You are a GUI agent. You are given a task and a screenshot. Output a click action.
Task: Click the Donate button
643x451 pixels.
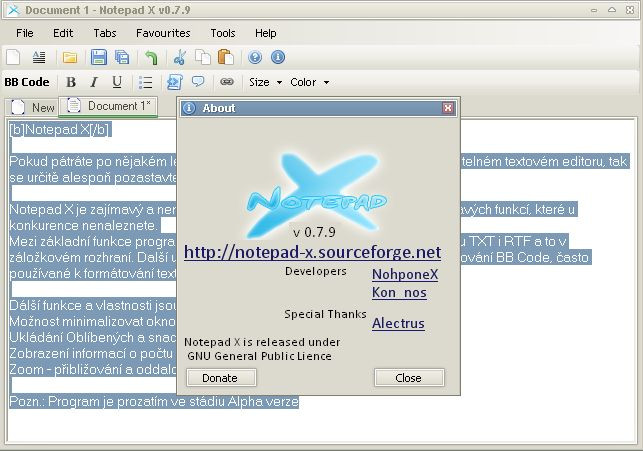[221, 378]
